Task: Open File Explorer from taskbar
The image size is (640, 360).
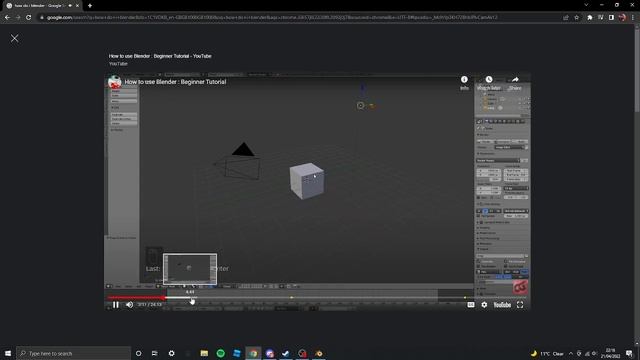Action: (x=204, y=353)
